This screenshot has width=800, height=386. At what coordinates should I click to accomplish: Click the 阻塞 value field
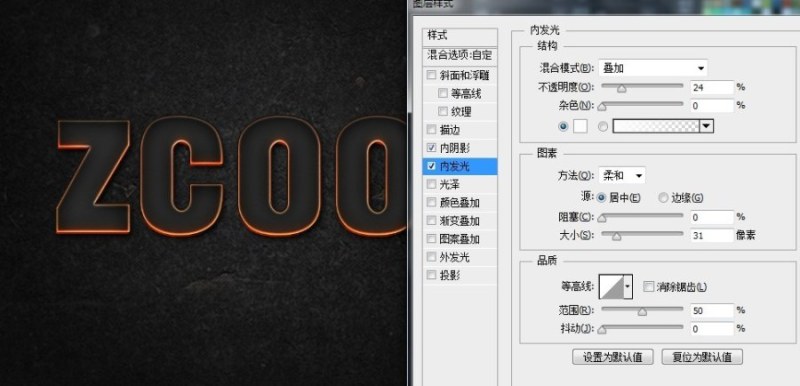point(712,217)
